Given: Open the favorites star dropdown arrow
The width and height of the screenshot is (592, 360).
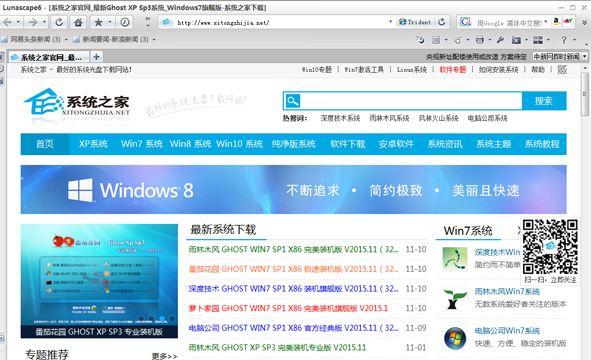Looking at the screenshot, I should 109,22.
